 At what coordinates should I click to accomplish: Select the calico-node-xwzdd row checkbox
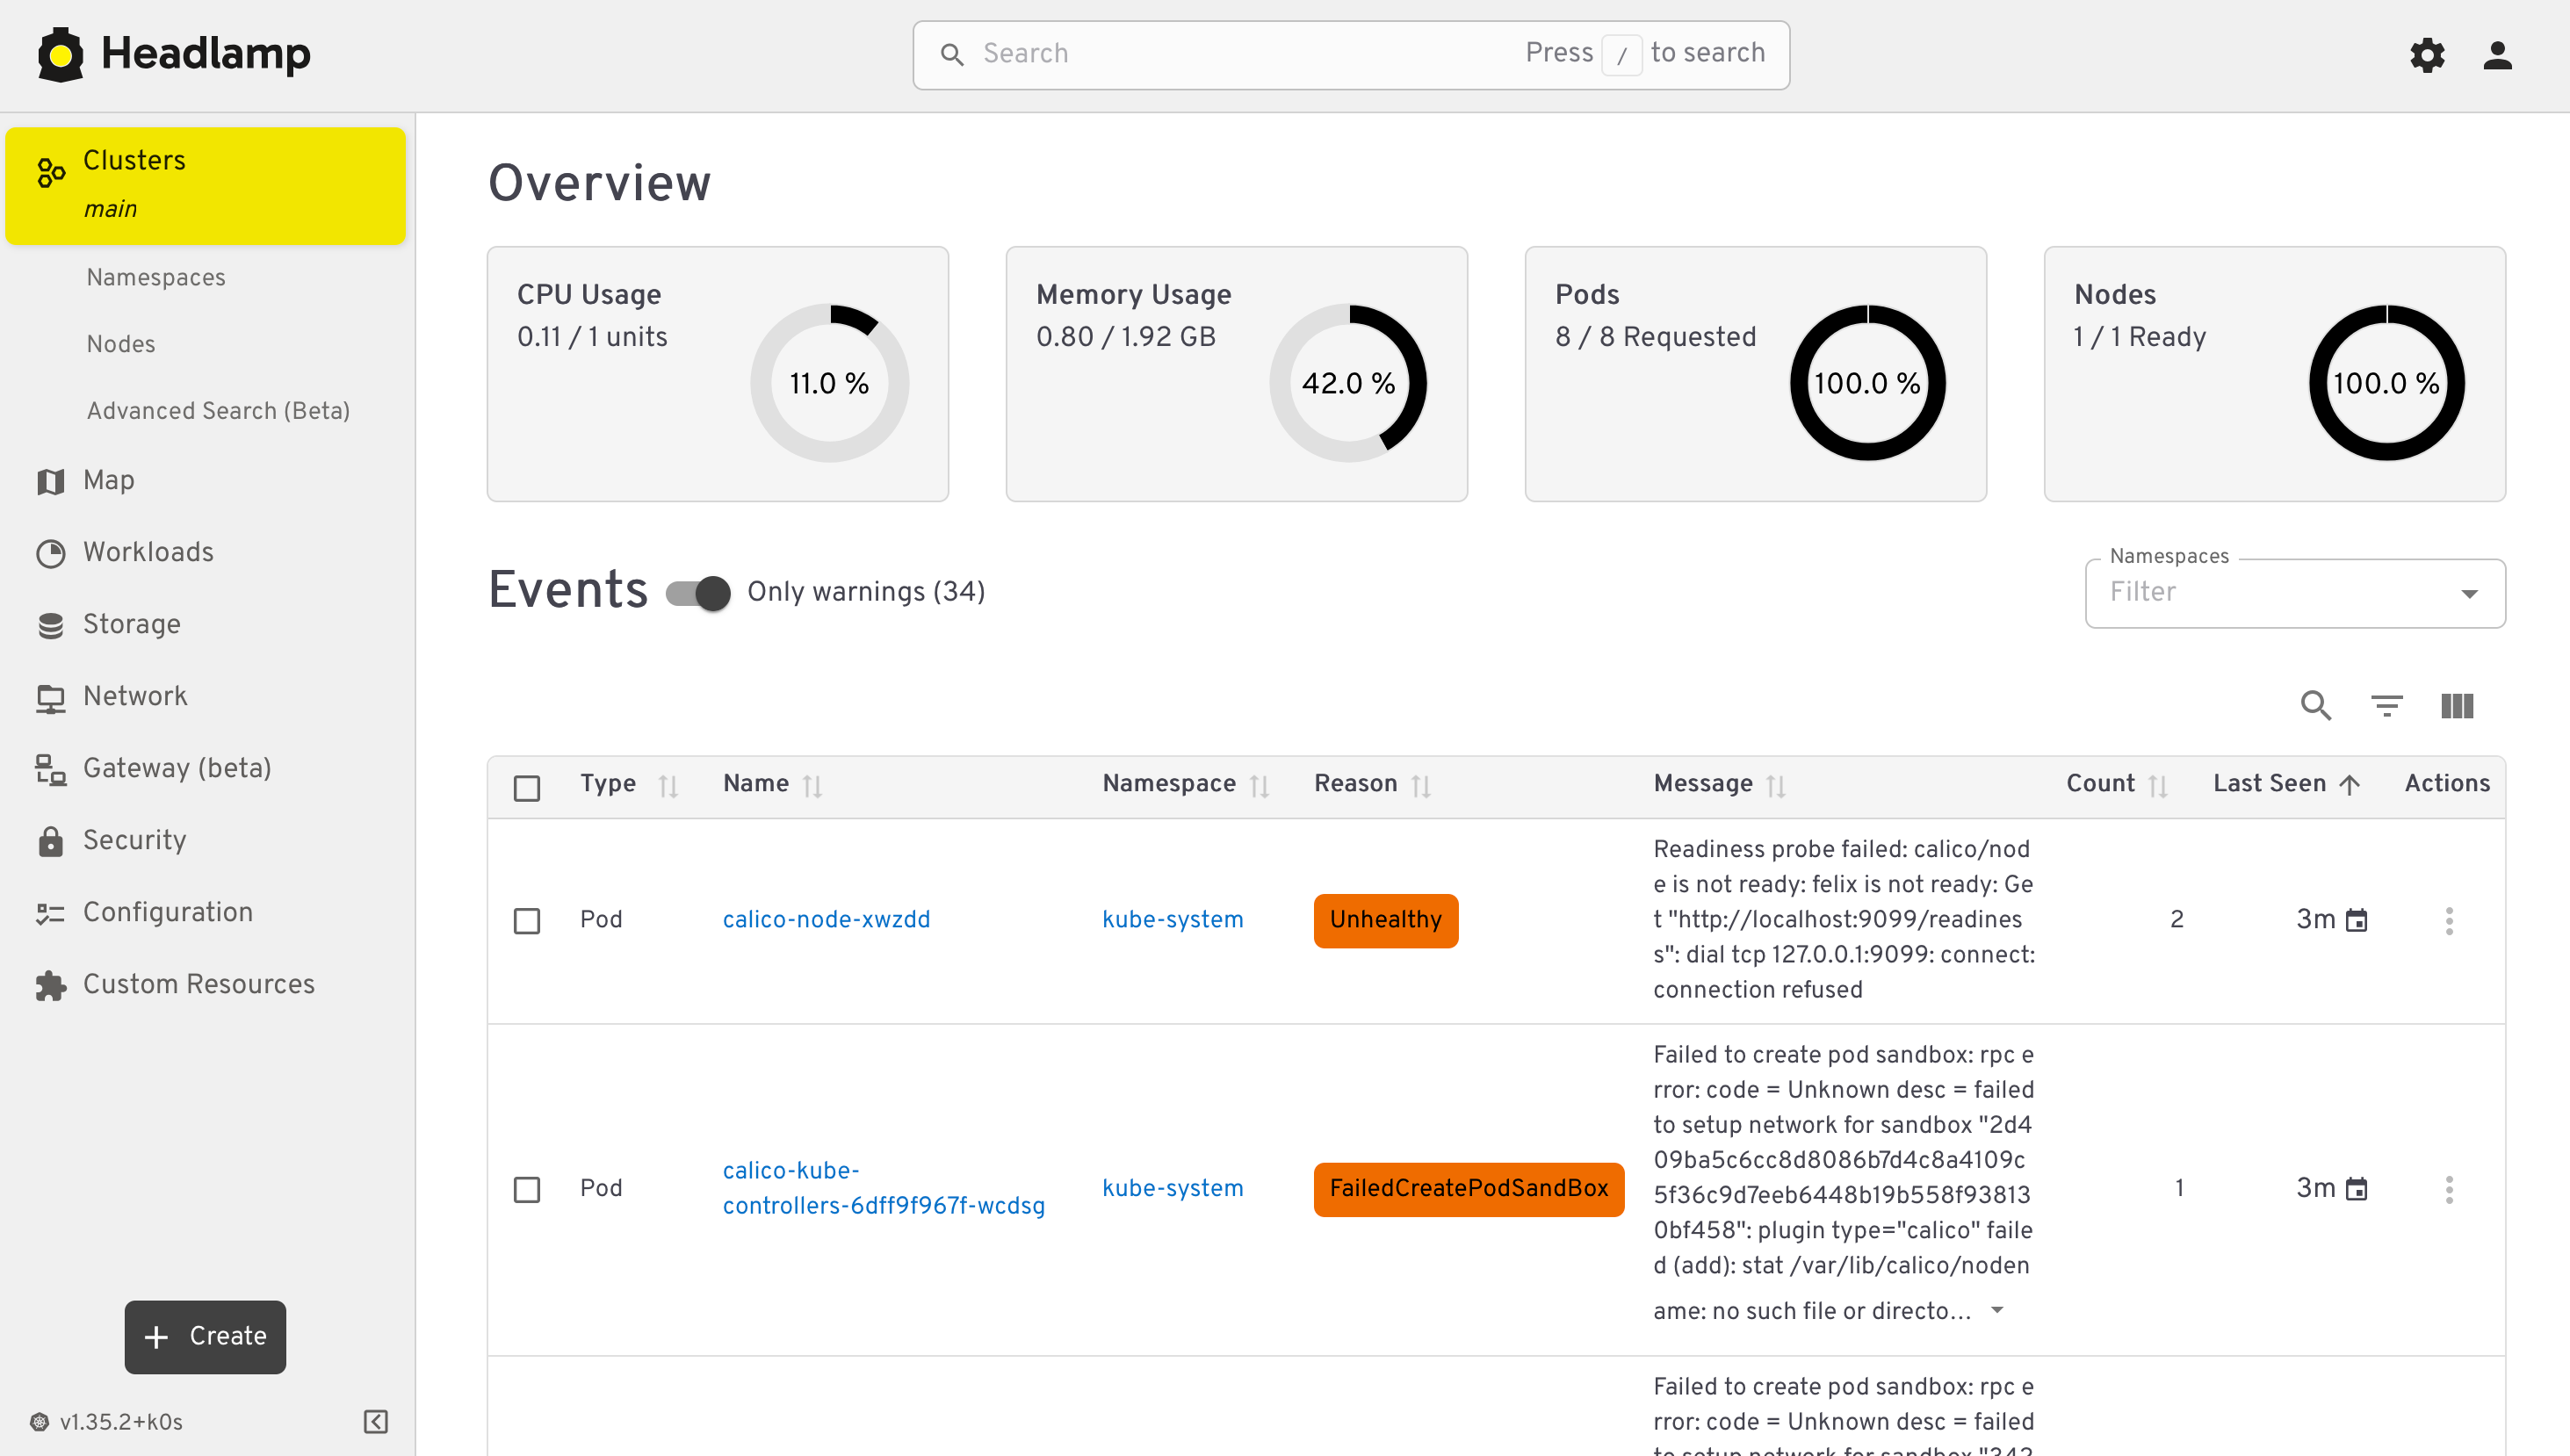[527, 920]
